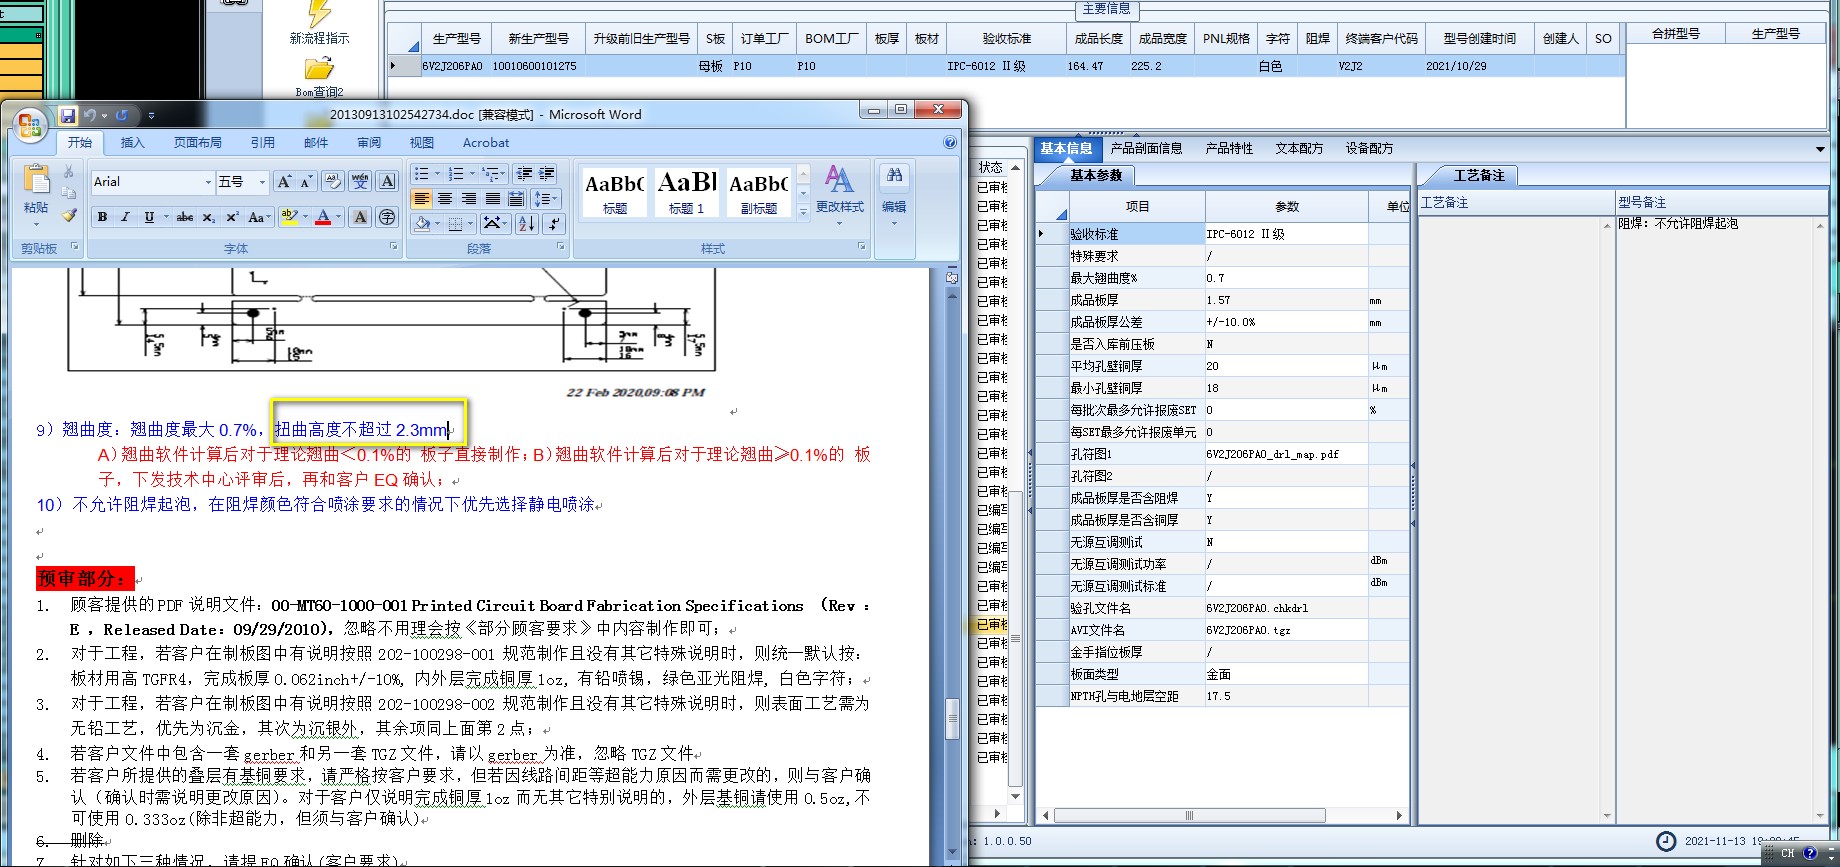This screenshot has height=867, width=1840.
Task: Open paragraph shading paint bucket
Action: pyautogui.click(x=423, y=224)
